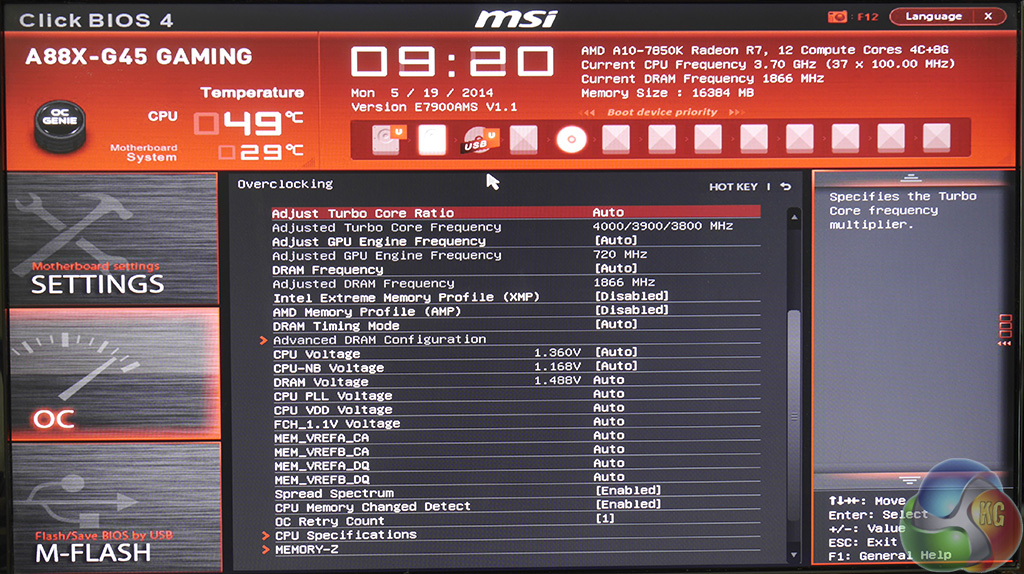This screenshot has height=574, width=1024.
Task: Click the scrollbar down arrow in Overclocking list
Action: pyautogui.click(x=794, y=555)
